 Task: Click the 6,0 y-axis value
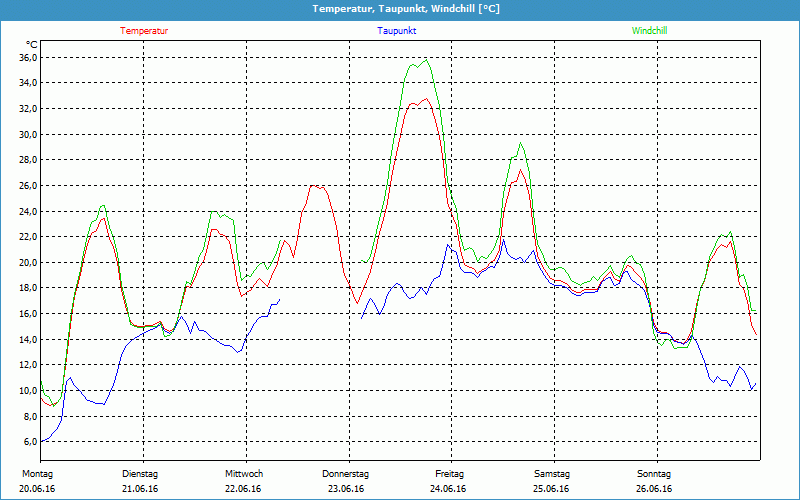click(x=31, y=442)
